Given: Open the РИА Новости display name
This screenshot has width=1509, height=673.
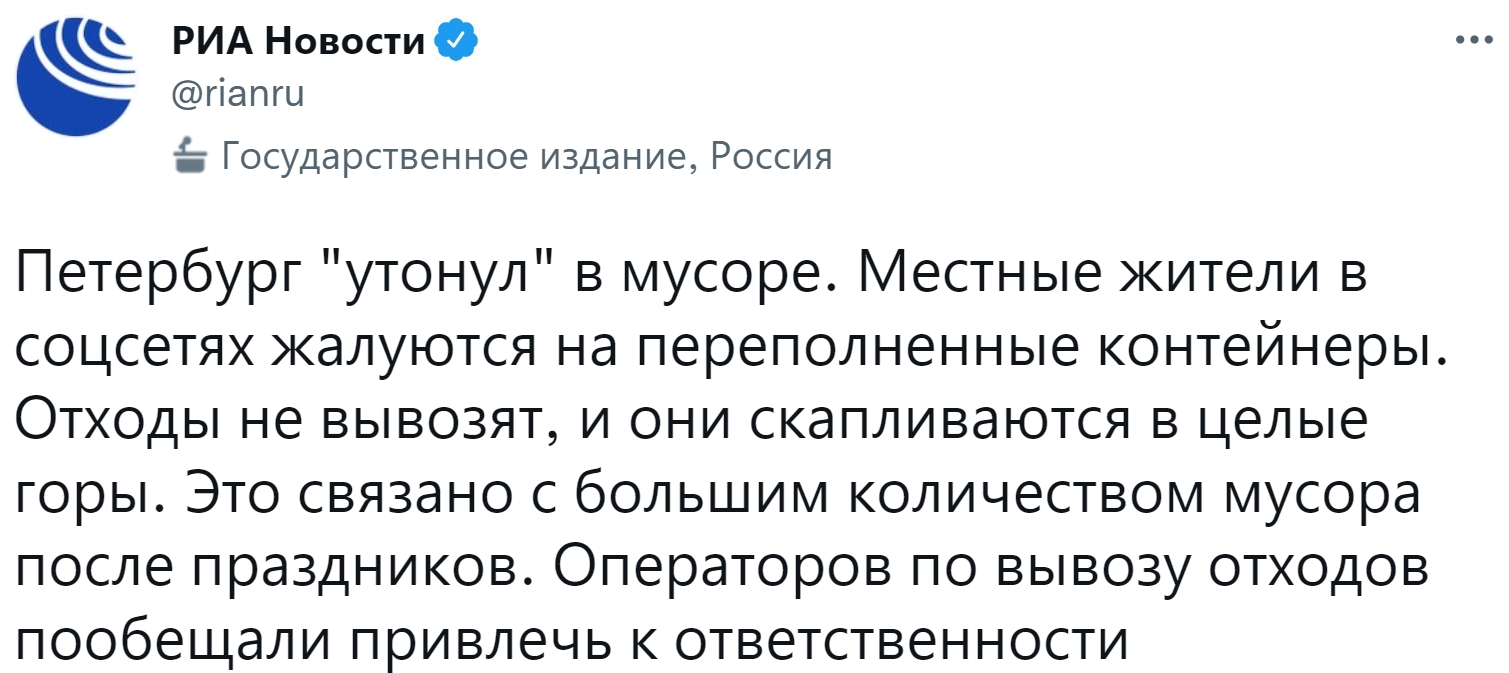Looking at the screenshot, I should coord(300,41).
